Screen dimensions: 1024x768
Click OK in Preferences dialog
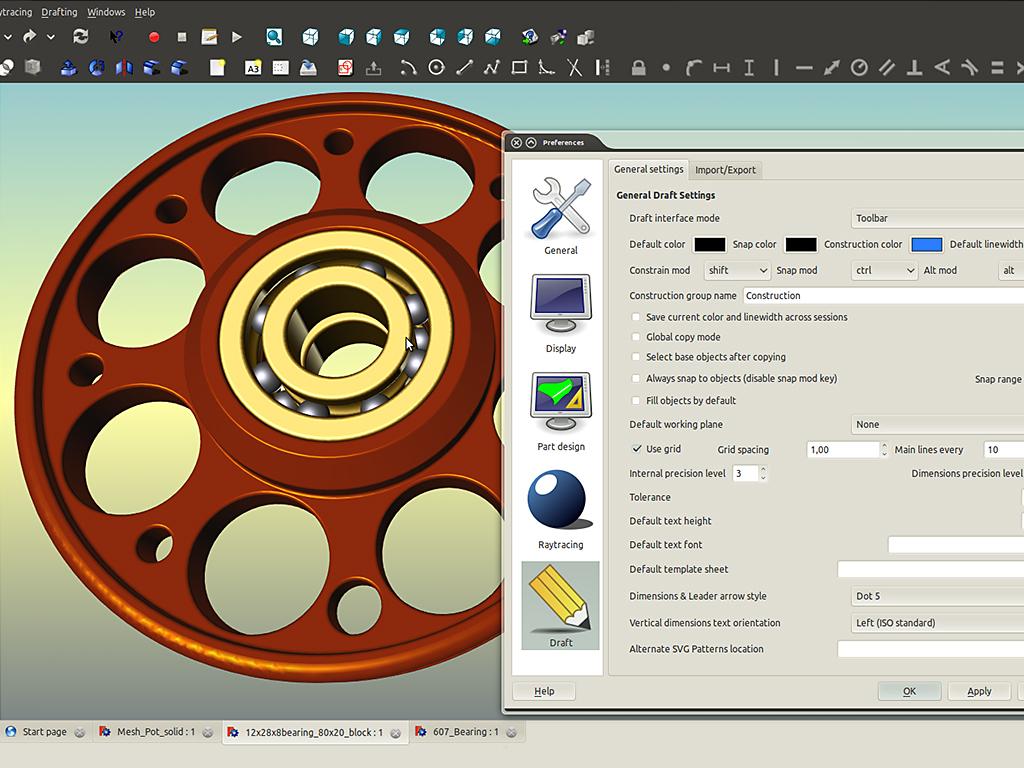click(909, 691)
